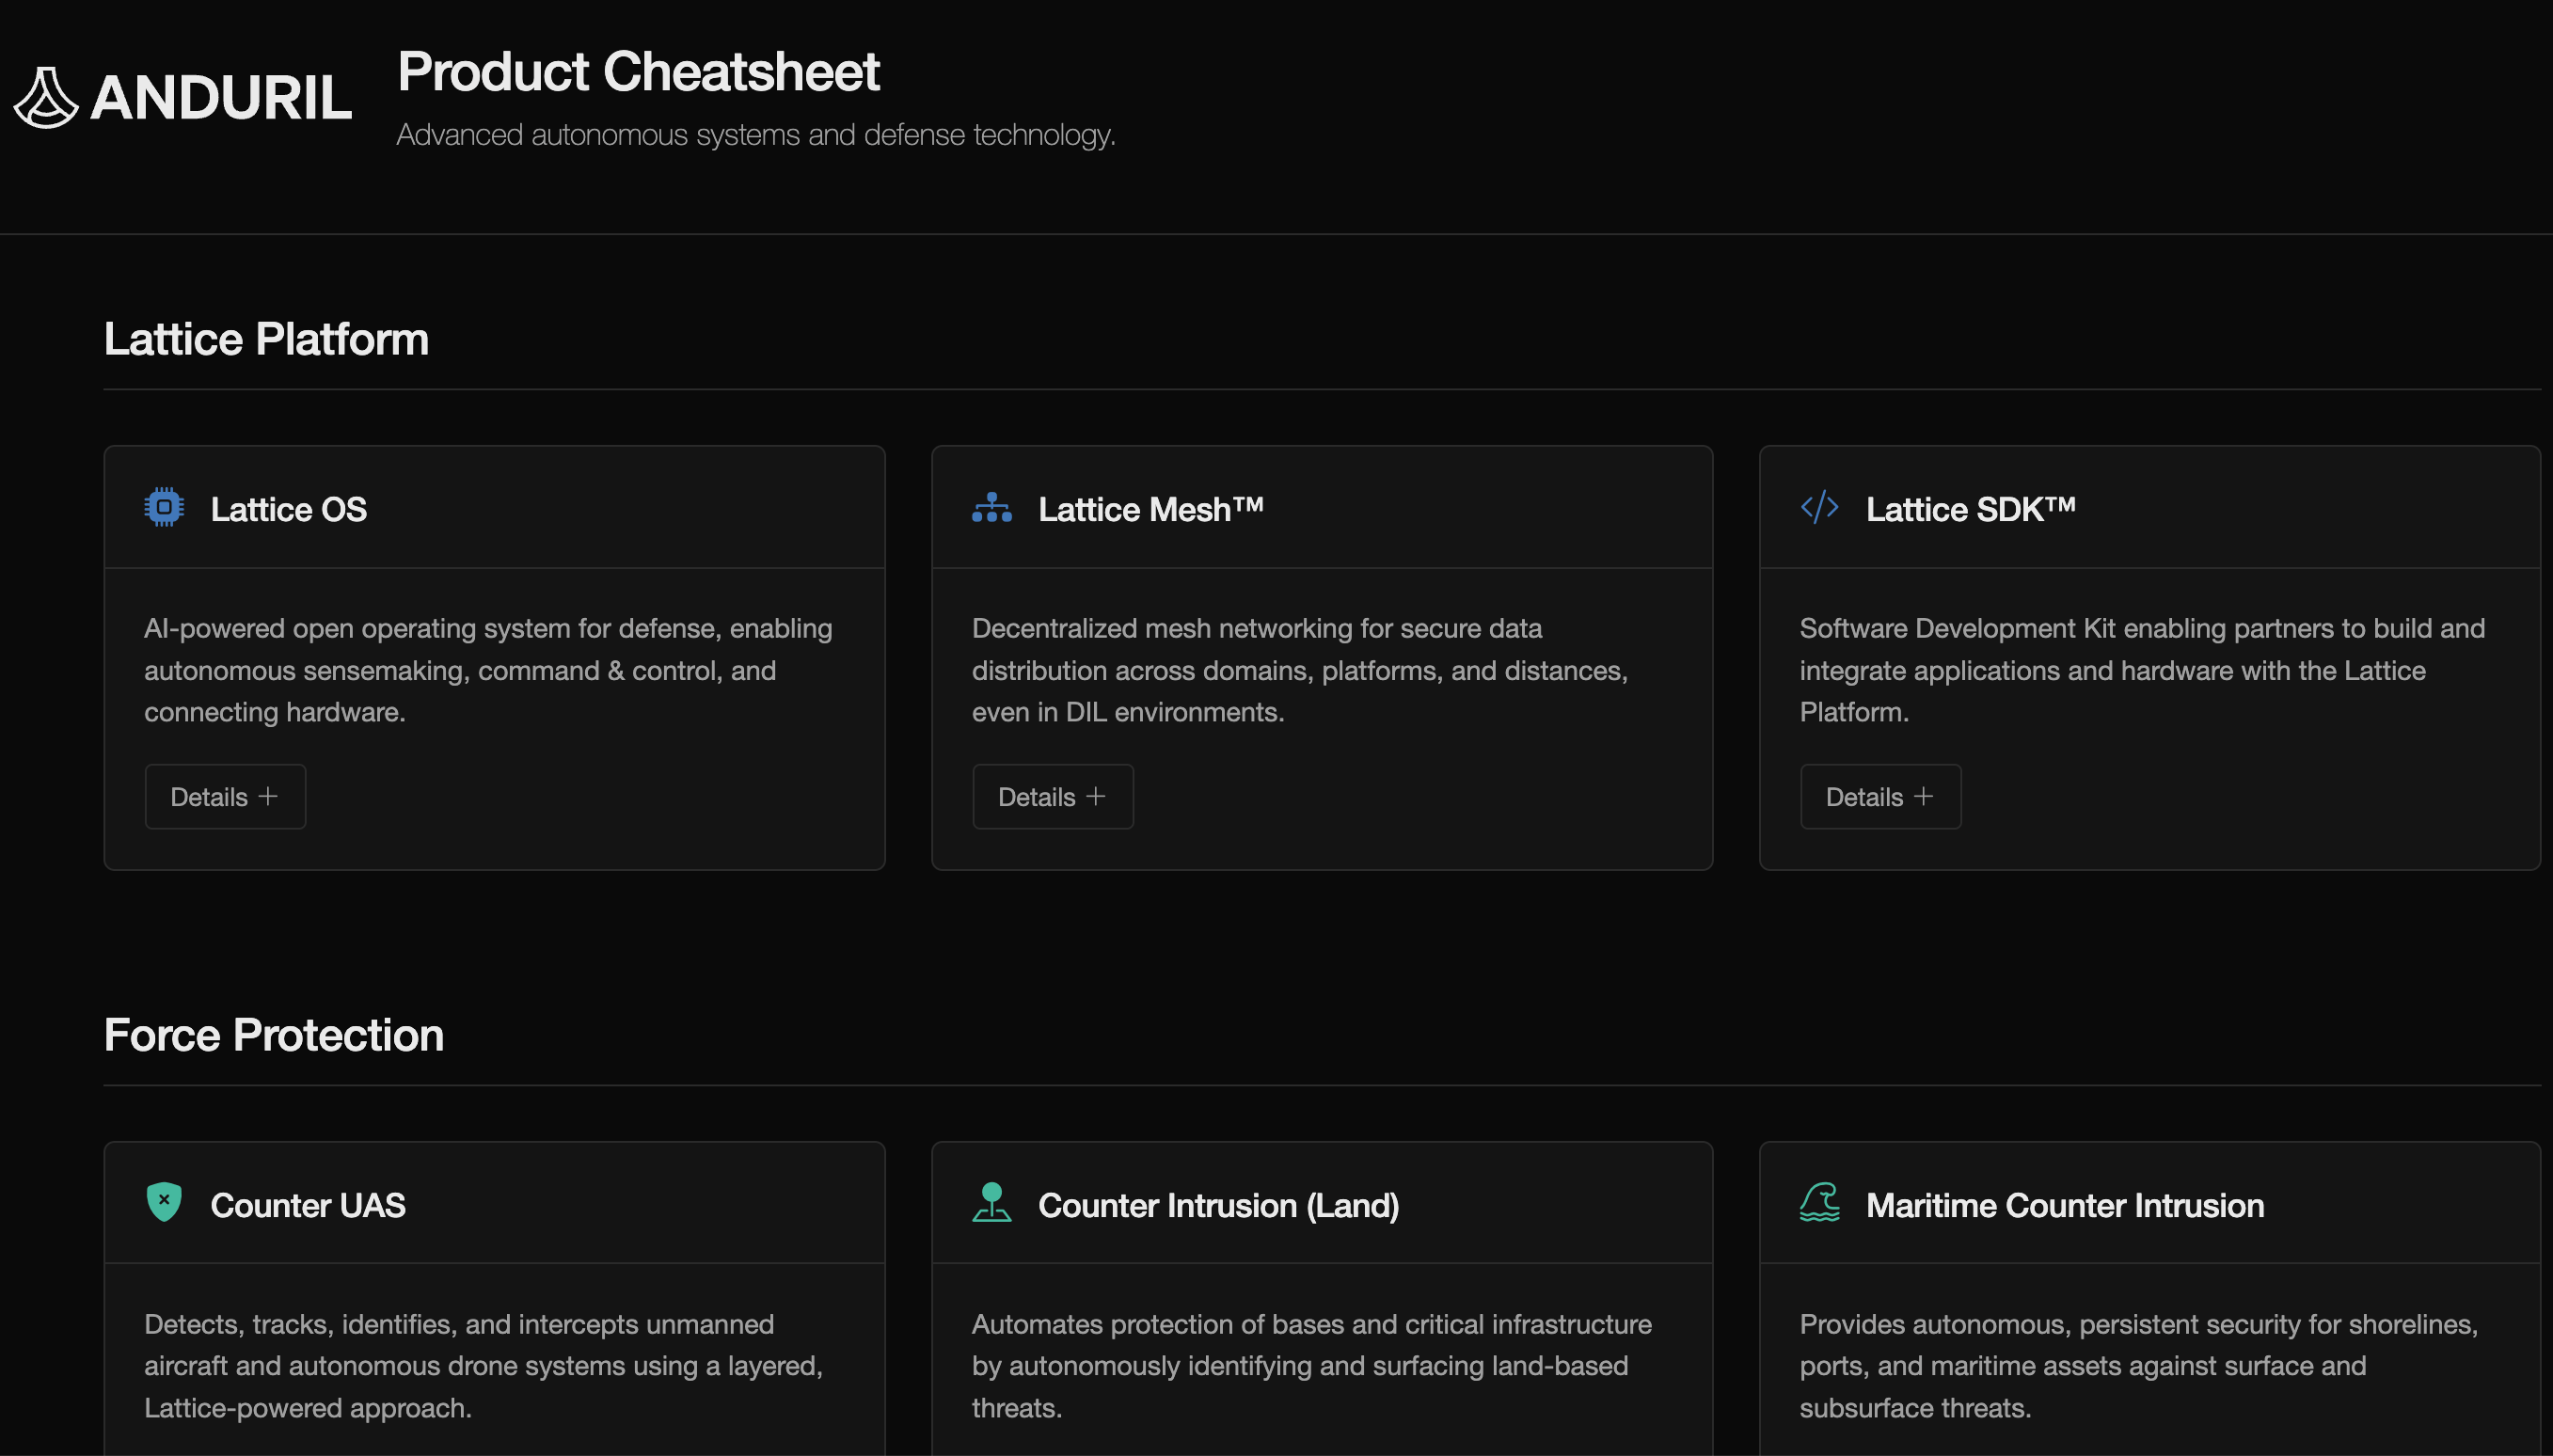The height and width of the screenshot is (1456, 2553).
Task: Click the ANDURIL wordmark text
Action: (221, 98)
